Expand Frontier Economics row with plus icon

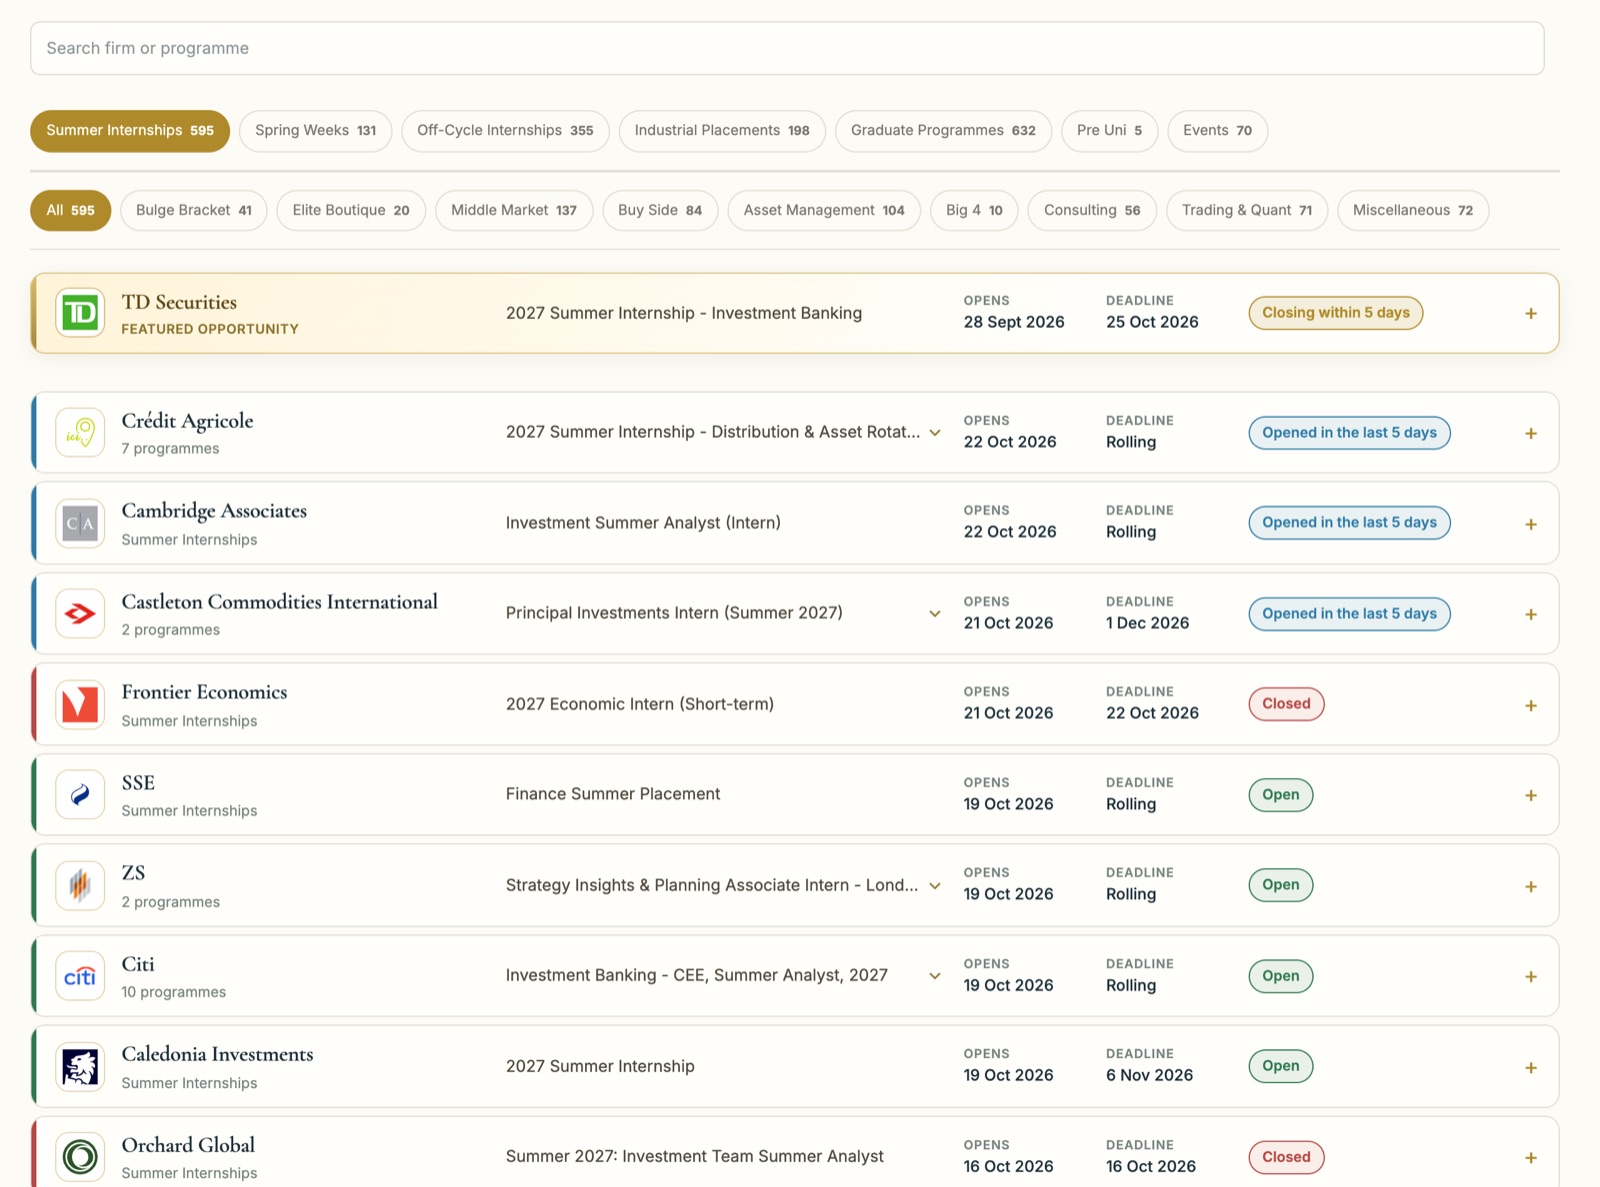[1531, 706]
